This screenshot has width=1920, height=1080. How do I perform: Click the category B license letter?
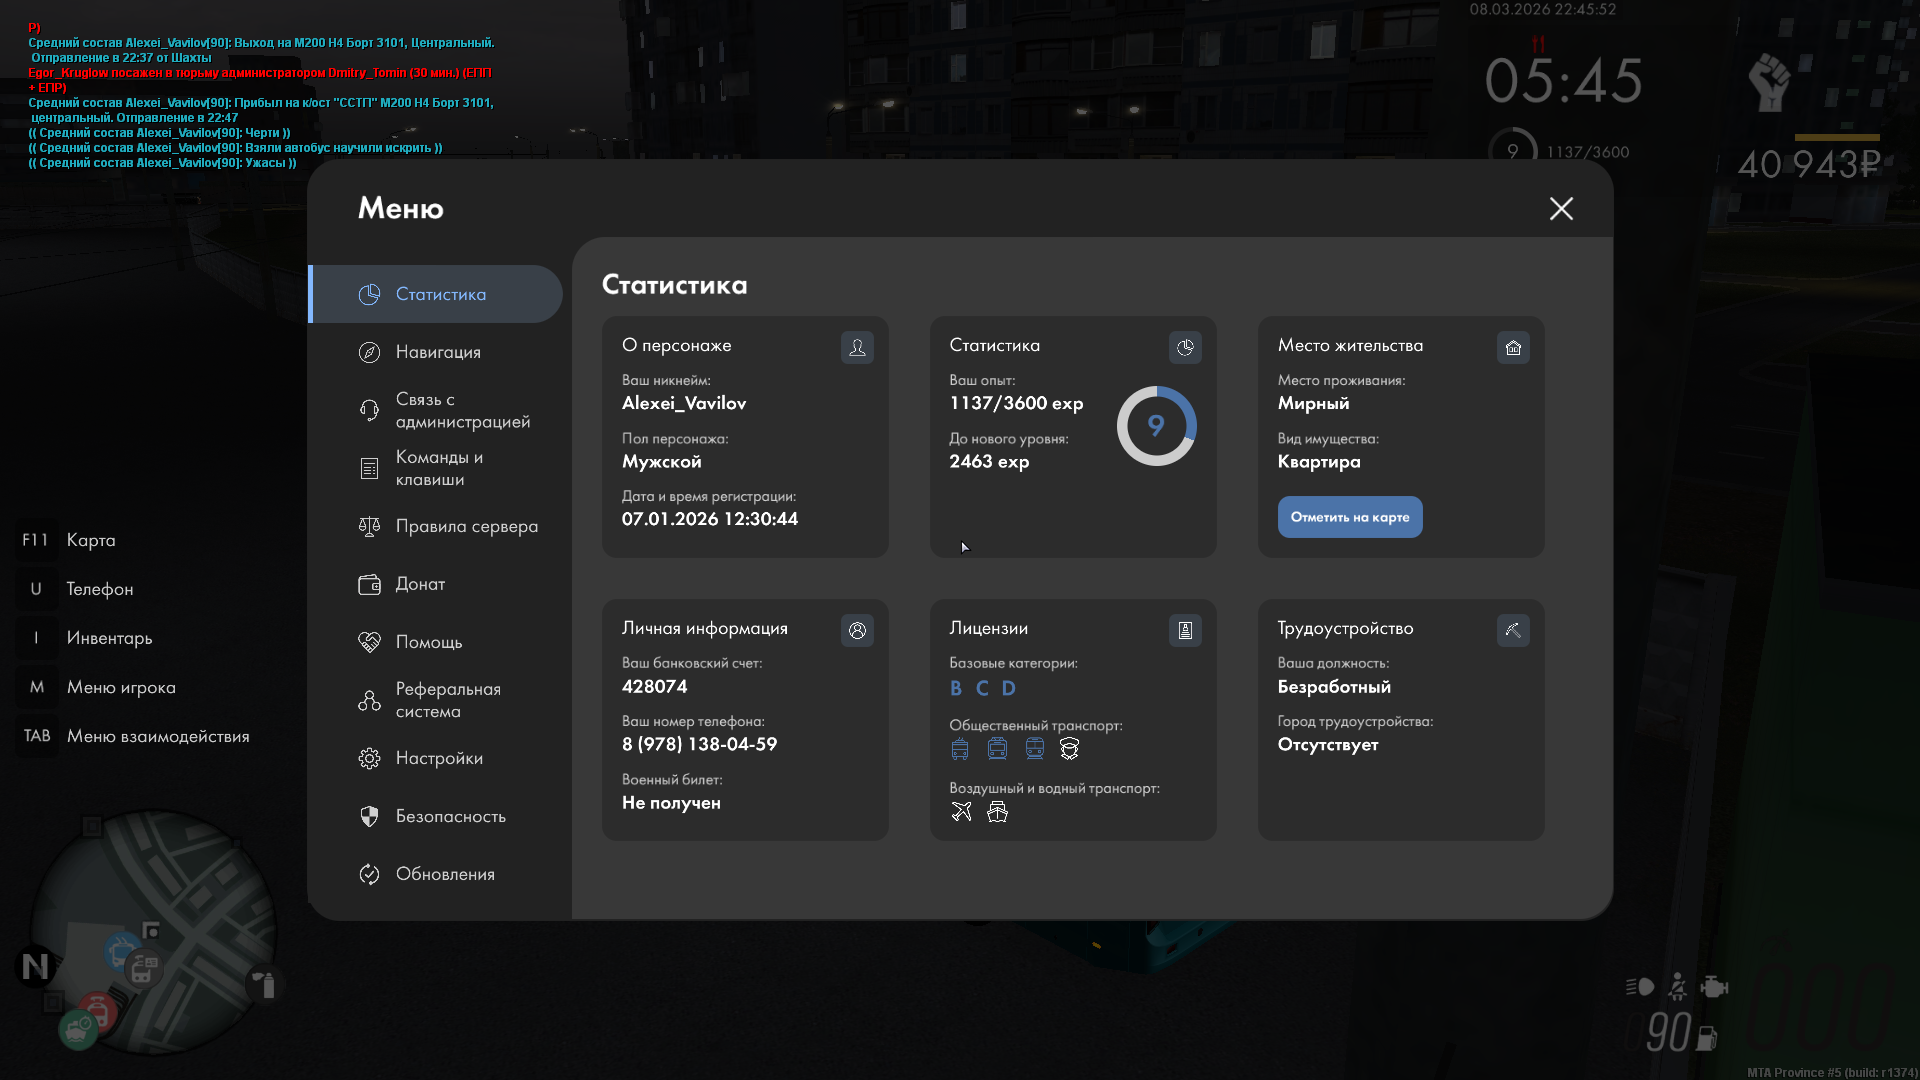click(x=956, y=688)
